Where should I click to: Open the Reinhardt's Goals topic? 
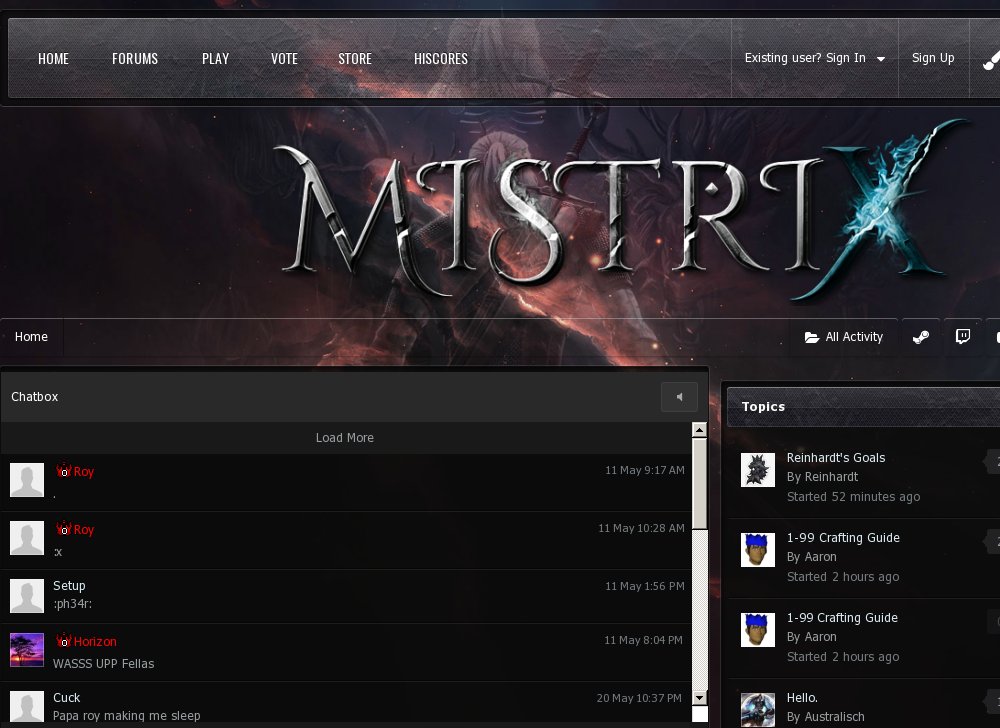pyautogui.click(x=836, y=458)
